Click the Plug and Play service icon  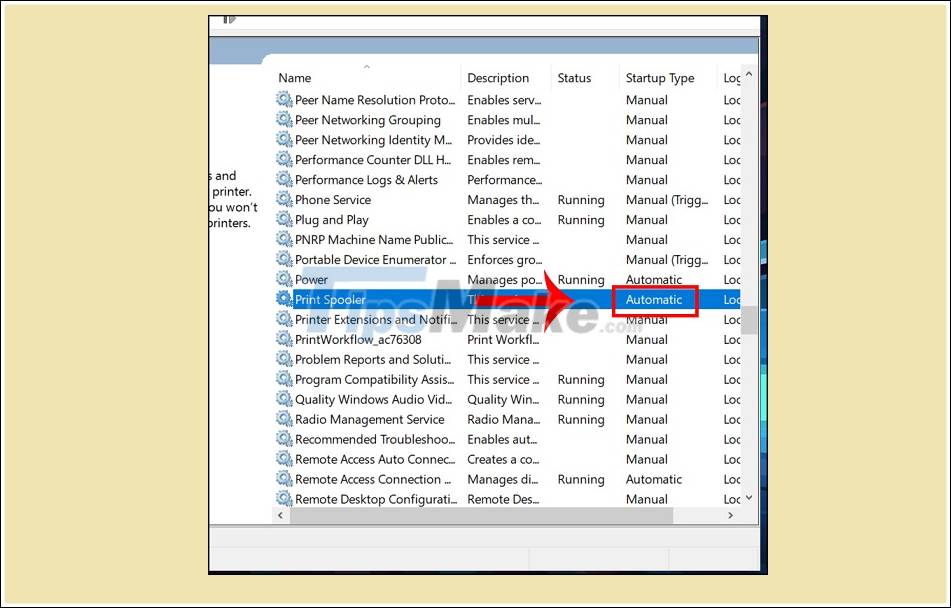283,219
